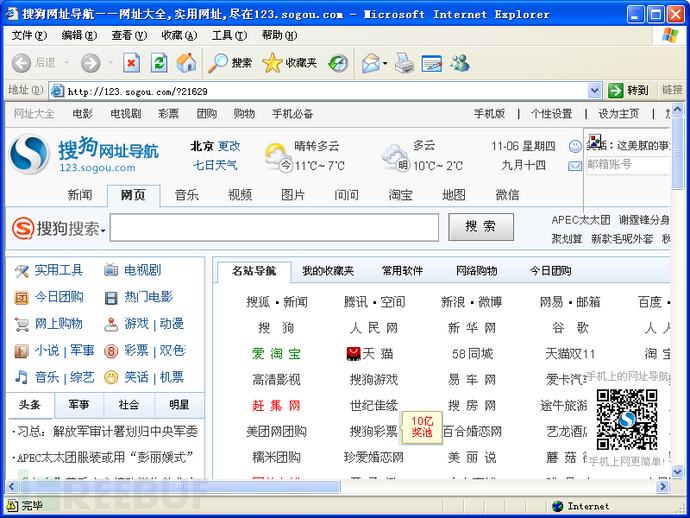The width and height of the screenshot is (690, 518).
Task: Open the 文件 menu
Action: pyautogui.click(x=29, y=35)
